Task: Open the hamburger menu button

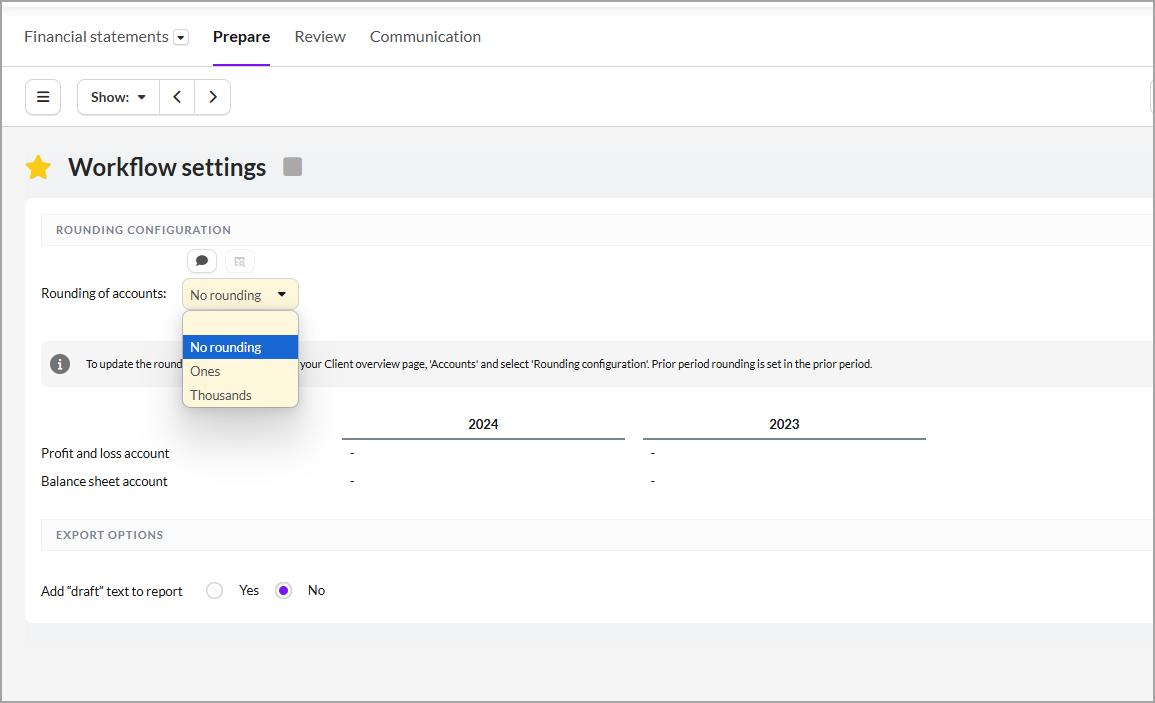Action: [43, 97]
